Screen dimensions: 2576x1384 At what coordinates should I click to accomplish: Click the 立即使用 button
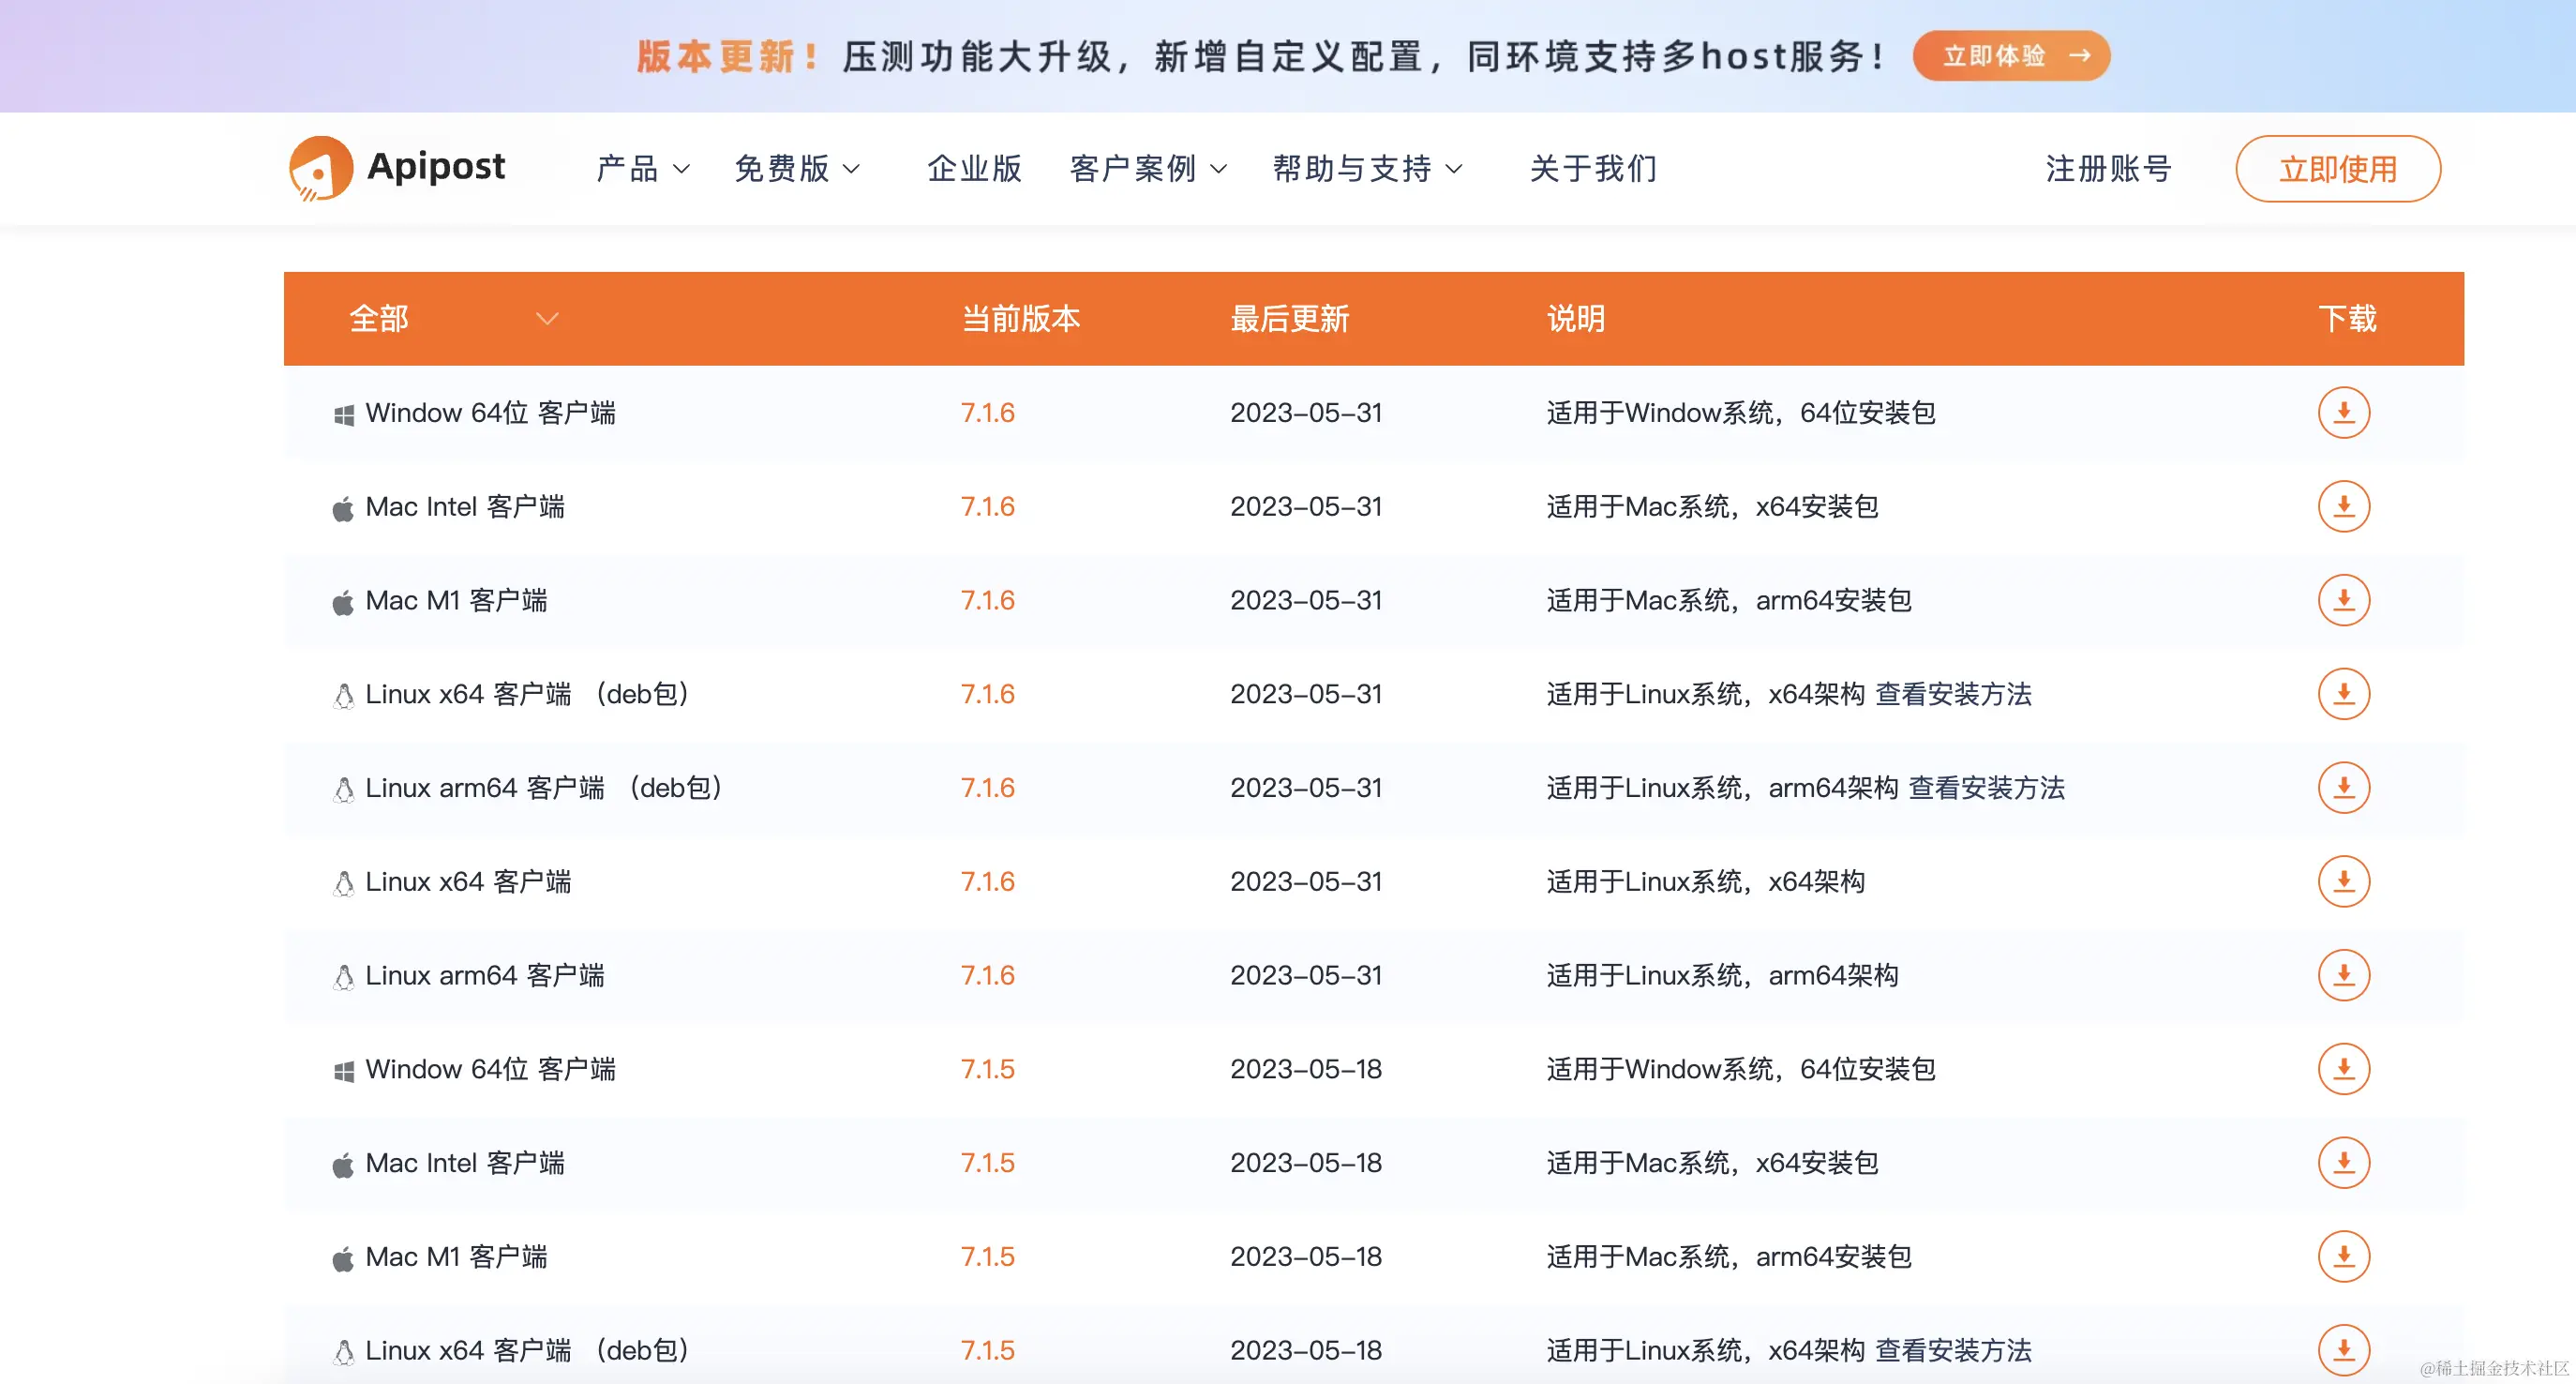(2337, 169)
